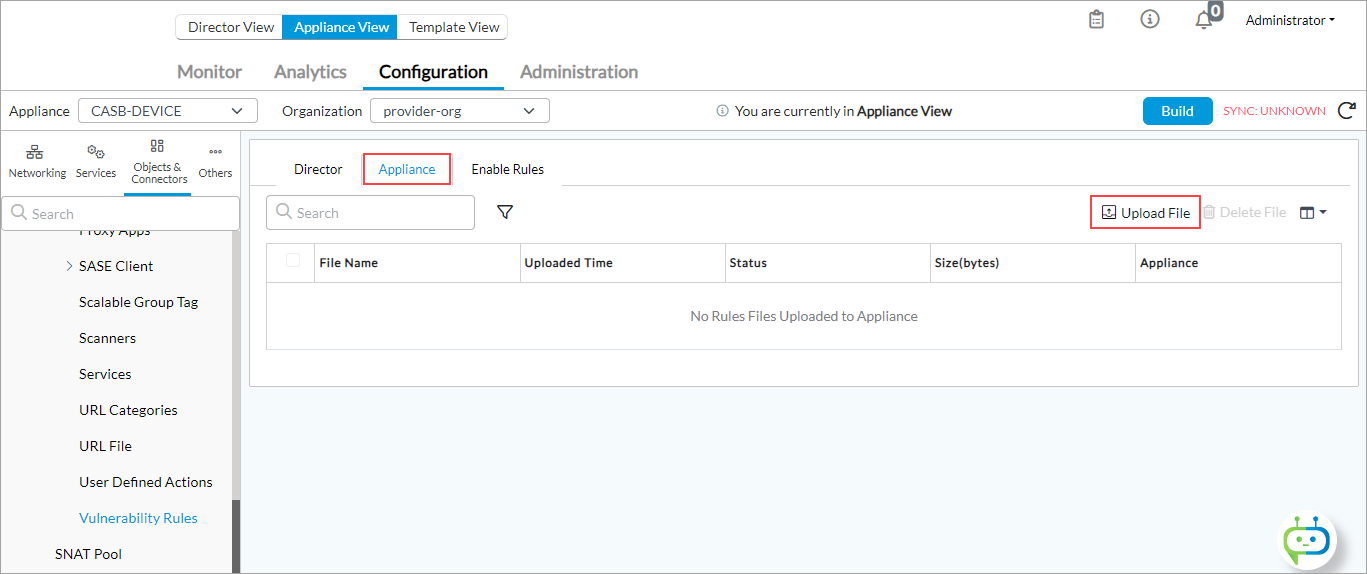Open the notifications bell icon
1367x574 pixels.
(x=1204, y=20)
